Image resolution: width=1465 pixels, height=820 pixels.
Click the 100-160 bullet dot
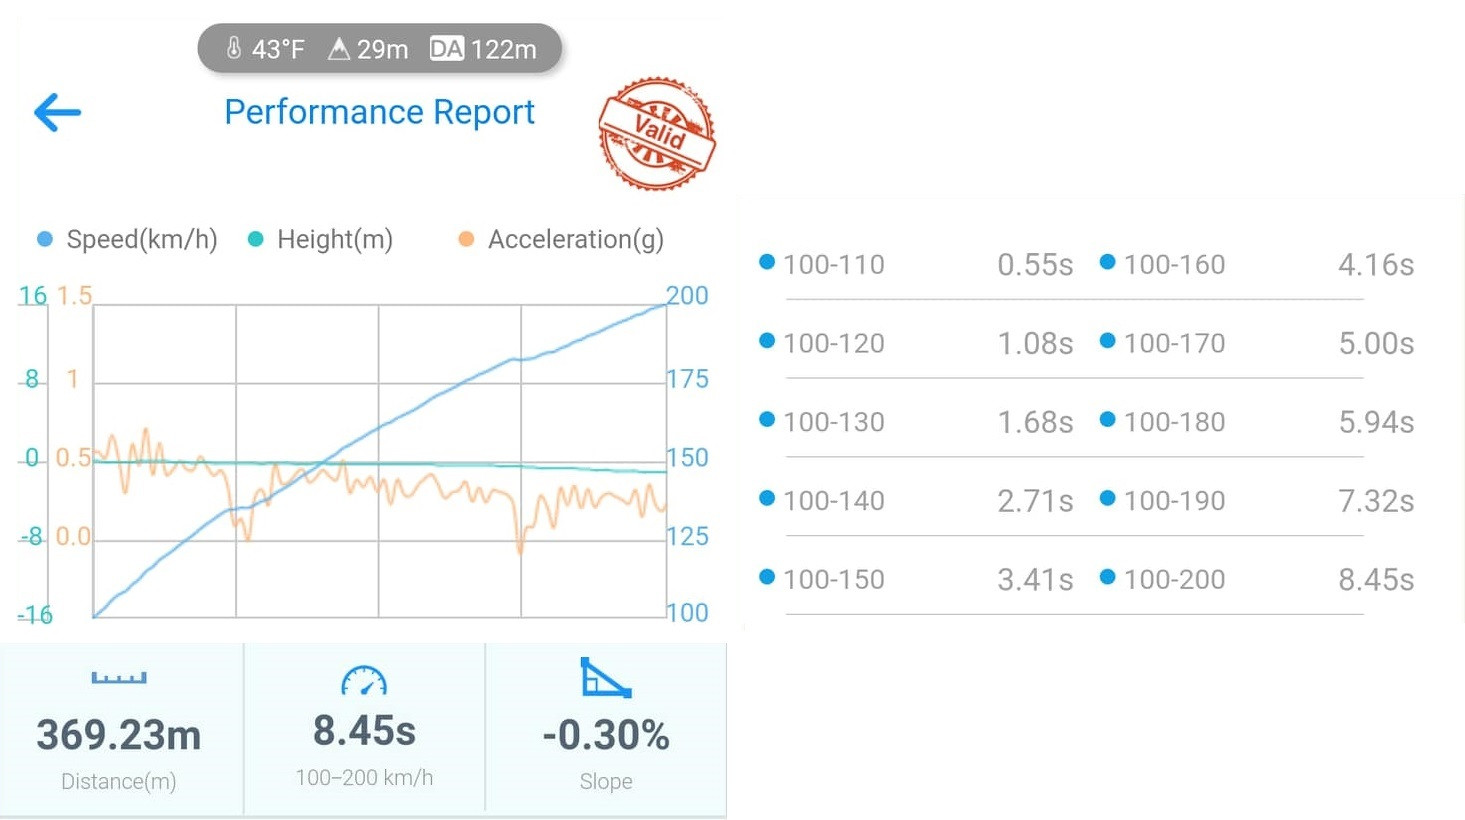(1107, 262)
